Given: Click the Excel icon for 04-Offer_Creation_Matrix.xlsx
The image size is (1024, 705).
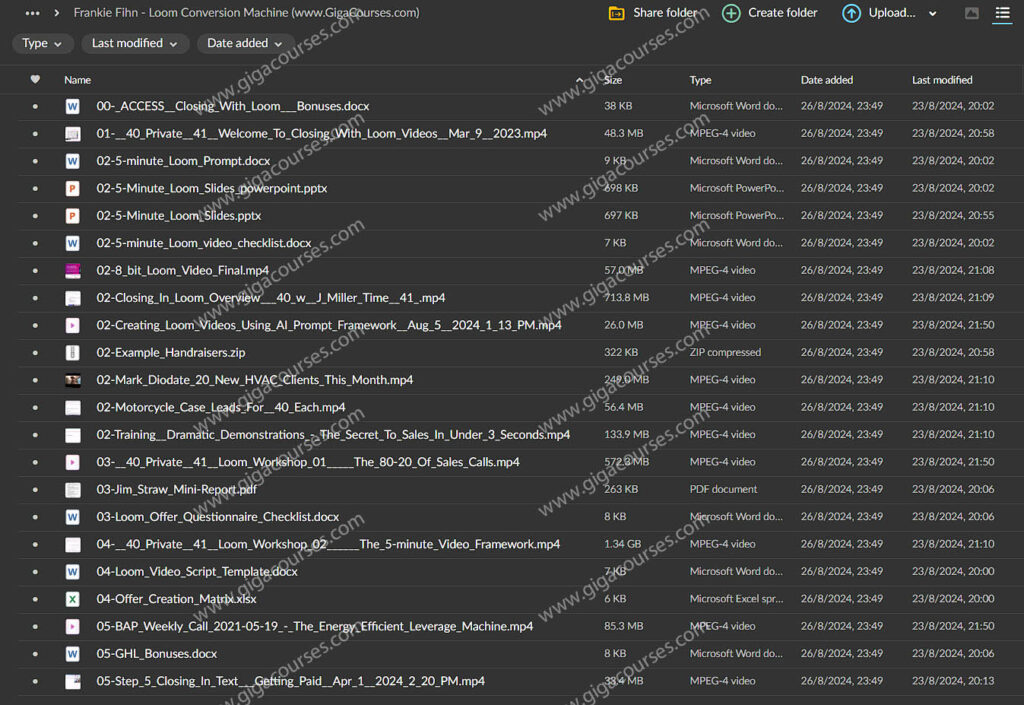Looking at the screenshot, I should point(73,599).
